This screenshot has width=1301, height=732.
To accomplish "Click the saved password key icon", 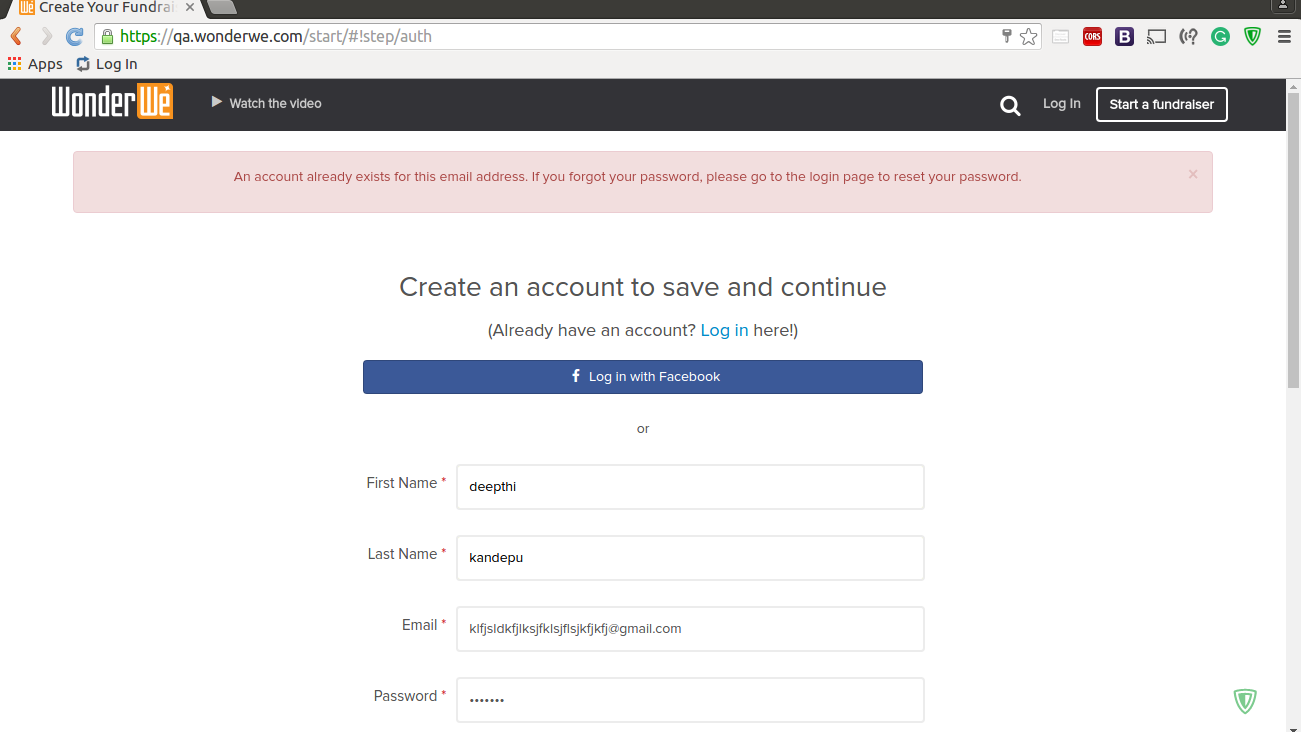I will [1007, 37].
